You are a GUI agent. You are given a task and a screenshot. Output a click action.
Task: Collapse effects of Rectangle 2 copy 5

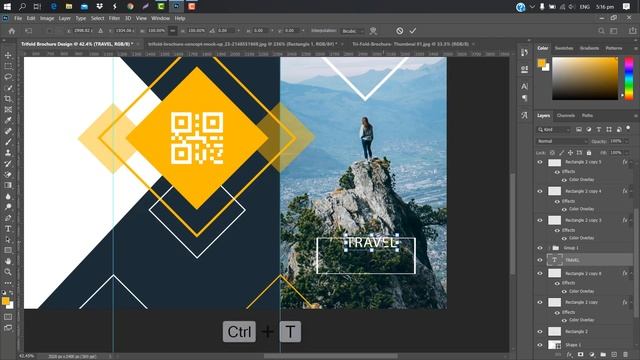click(x=631, y=162)
